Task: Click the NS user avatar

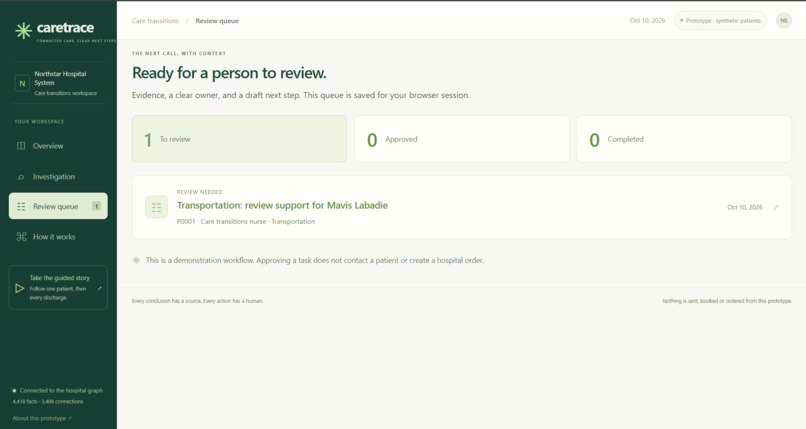Action: pyautogui.click(x=783, y=21)
